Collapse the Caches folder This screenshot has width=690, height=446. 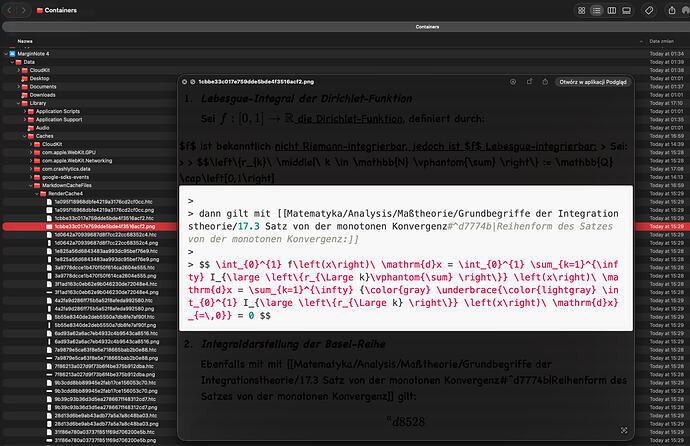(x=25, y=136)
